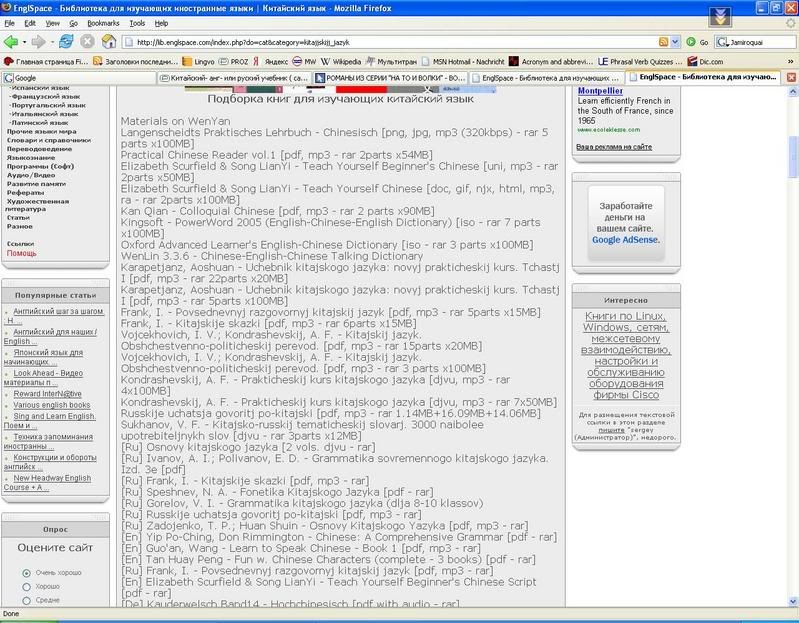Open the Помощь link in sidebar
The height and width of the screenshot is (623, 799).
[21, 253]
